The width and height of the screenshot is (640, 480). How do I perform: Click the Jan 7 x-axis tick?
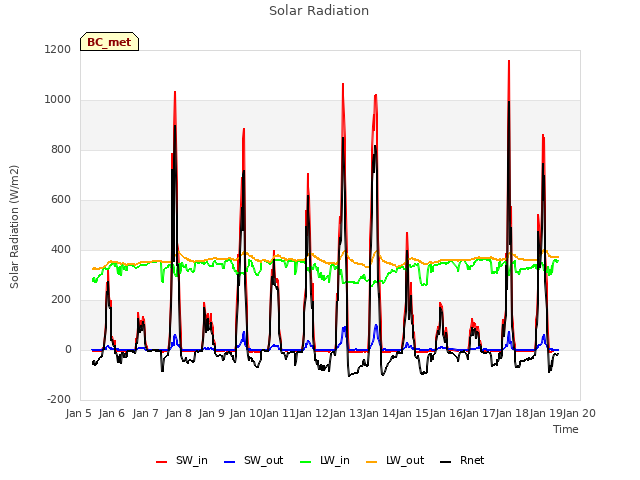pyautogui.click(x=146, y=413)
